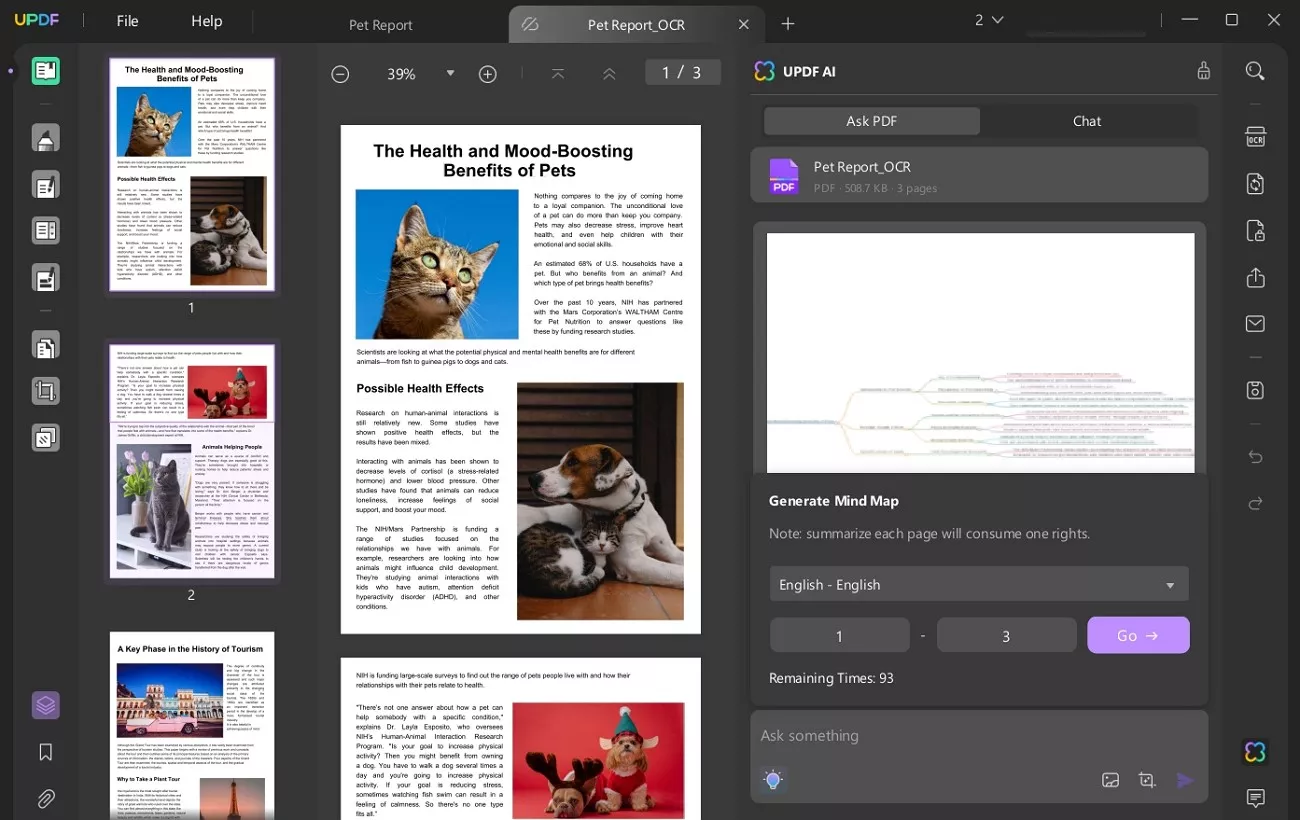Click the Remaining Times: 93 text

(x=831, y=678)
